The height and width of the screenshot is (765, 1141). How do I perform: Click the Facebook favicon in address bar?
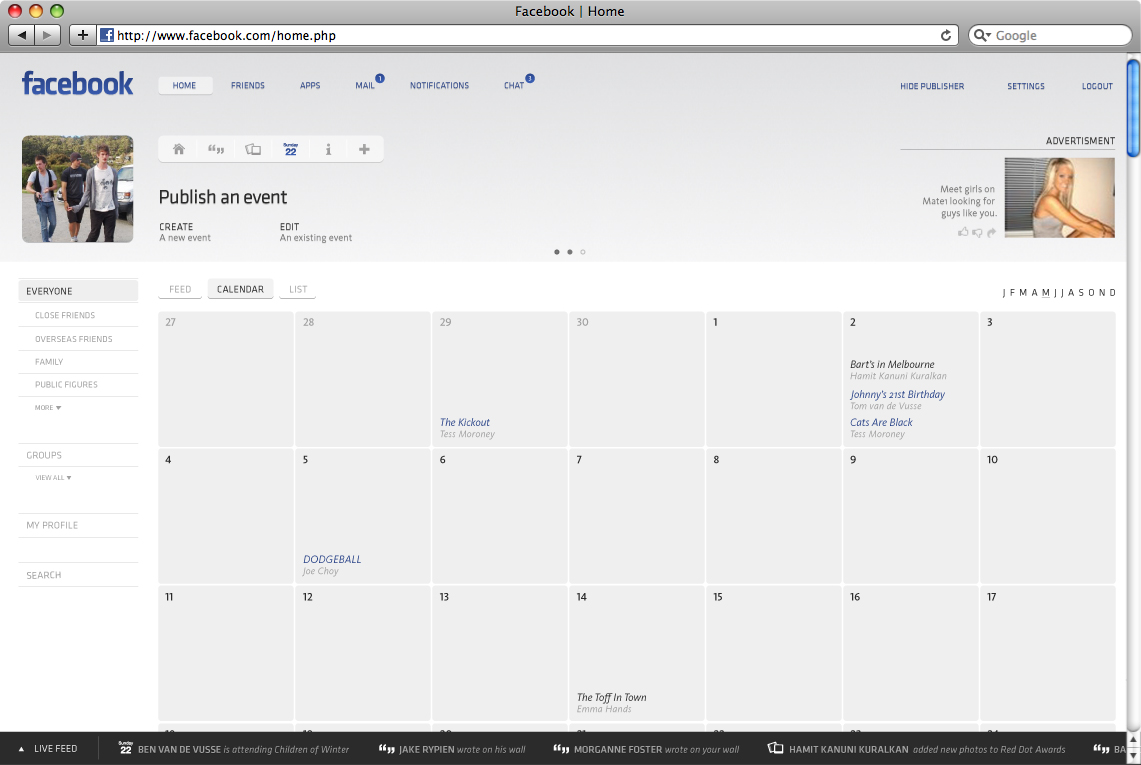click(x=107, y=35)
